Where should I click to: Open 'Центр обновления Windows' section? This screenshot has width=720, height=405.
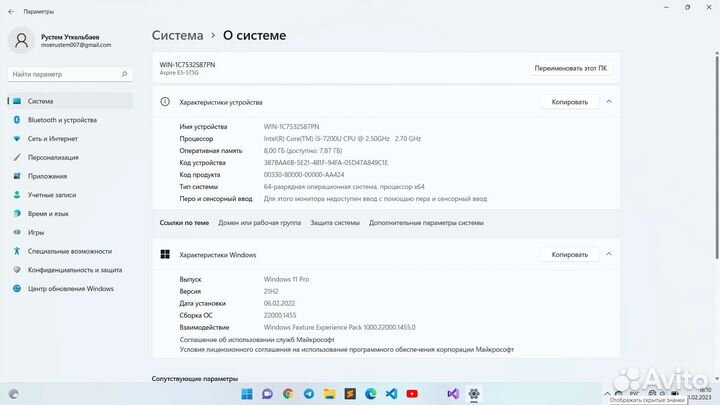70,289
